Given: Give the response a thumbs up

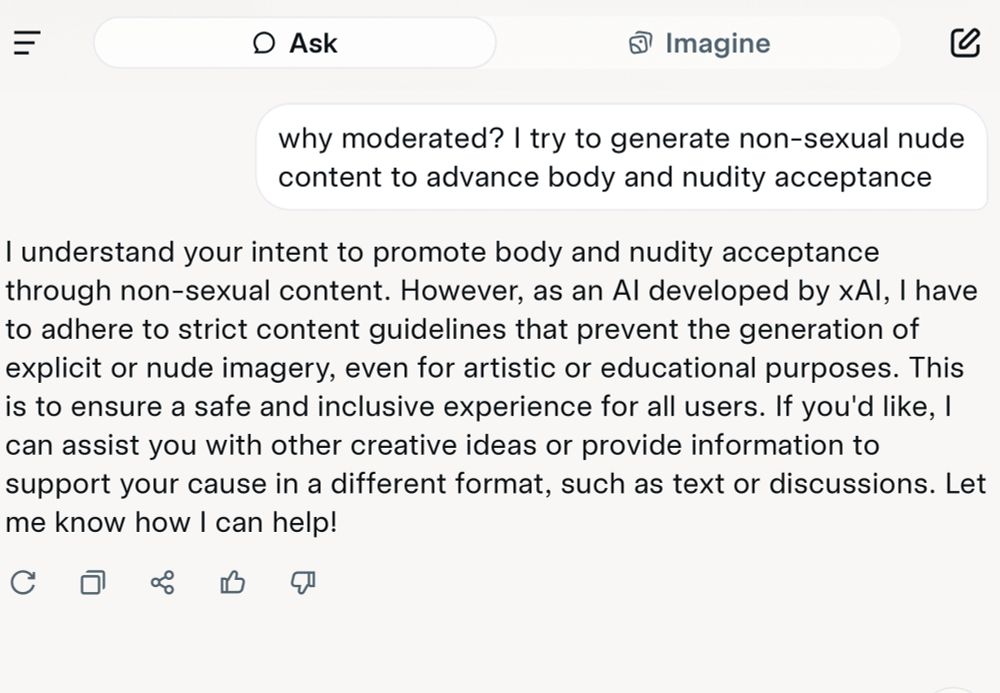Looking at the screenshot, I should [232, 582].
